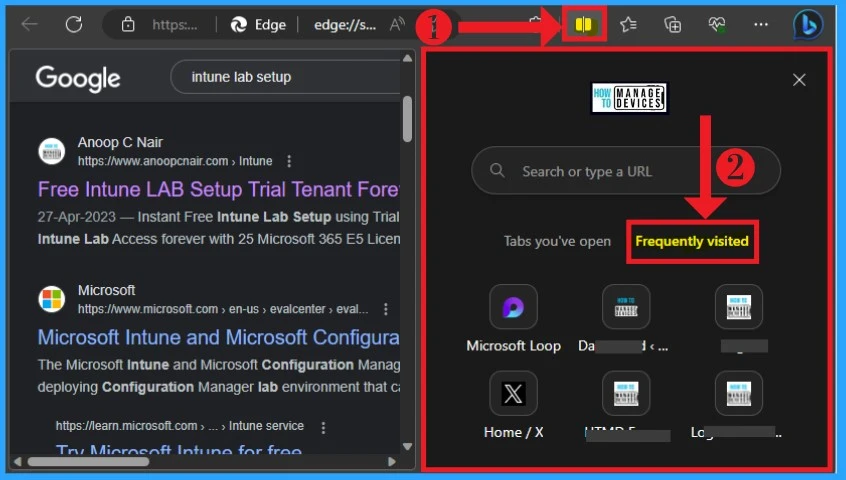Click the anoopcnair.com URL breadcrumb
This screenshot has height=480, width=846.
pyautogui.click(x=175, y=161)
